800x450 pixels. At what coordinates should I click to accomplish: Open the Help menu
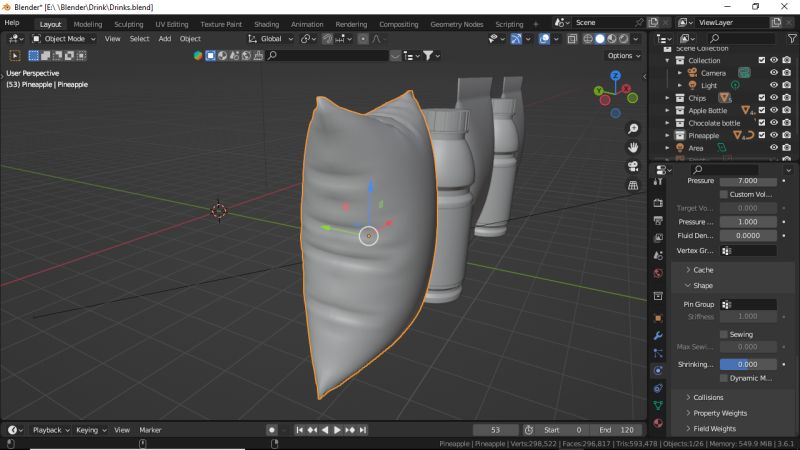12,22
